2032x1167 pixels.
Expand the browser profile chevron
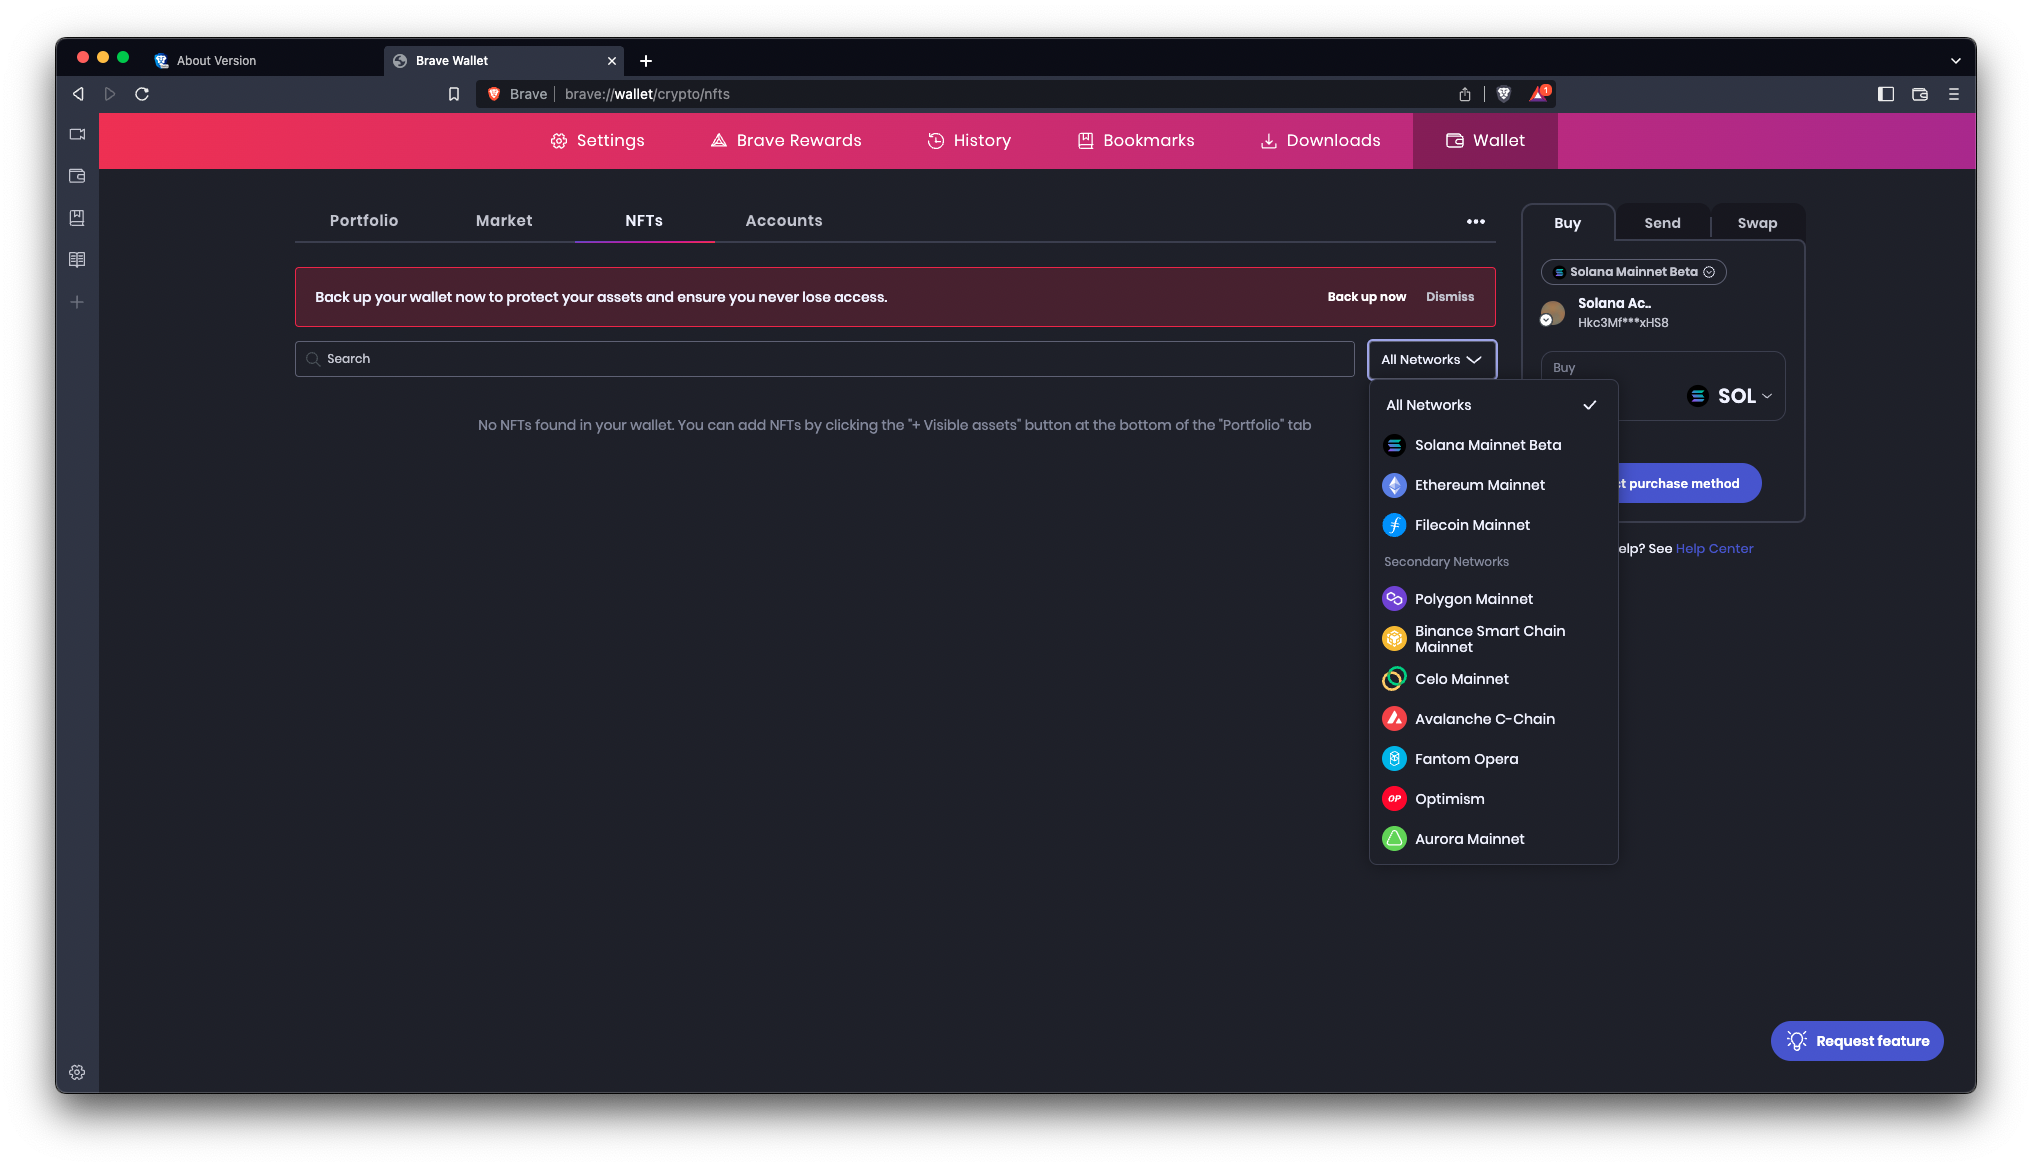tap(1956, 61)
